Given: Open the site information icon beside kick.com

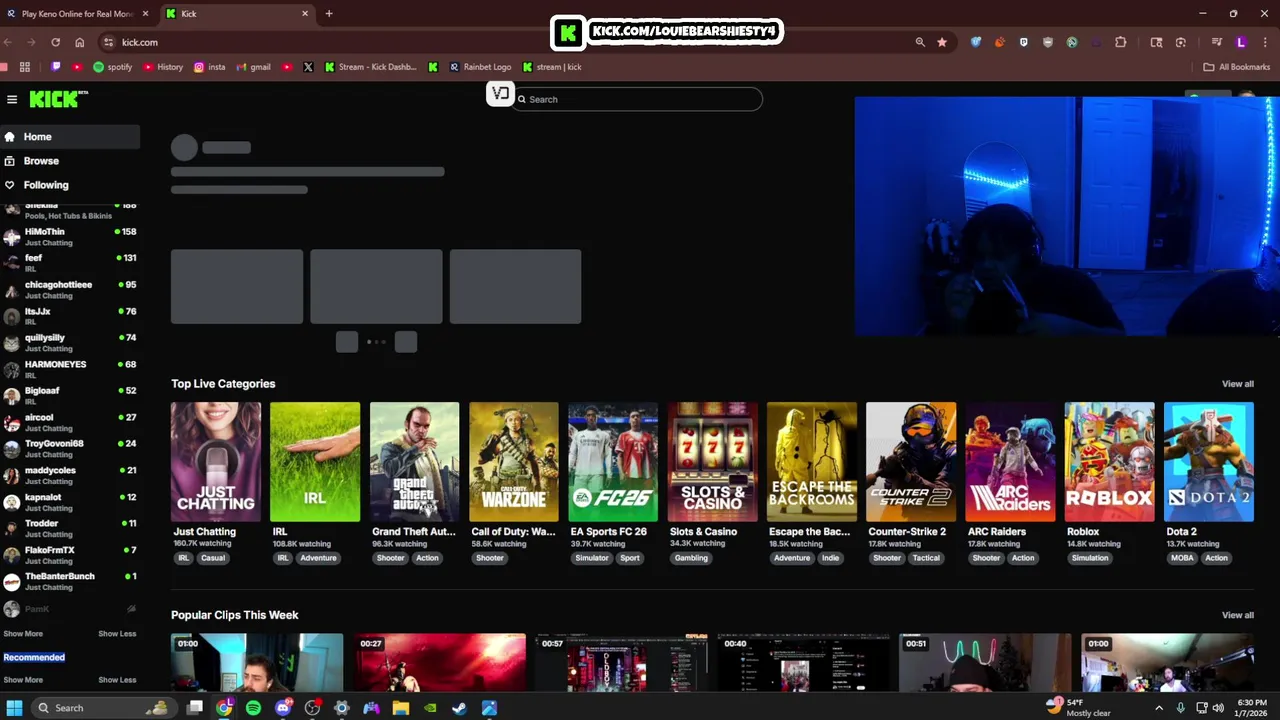Looking at the screenshot, I should (x=108, y=42).
